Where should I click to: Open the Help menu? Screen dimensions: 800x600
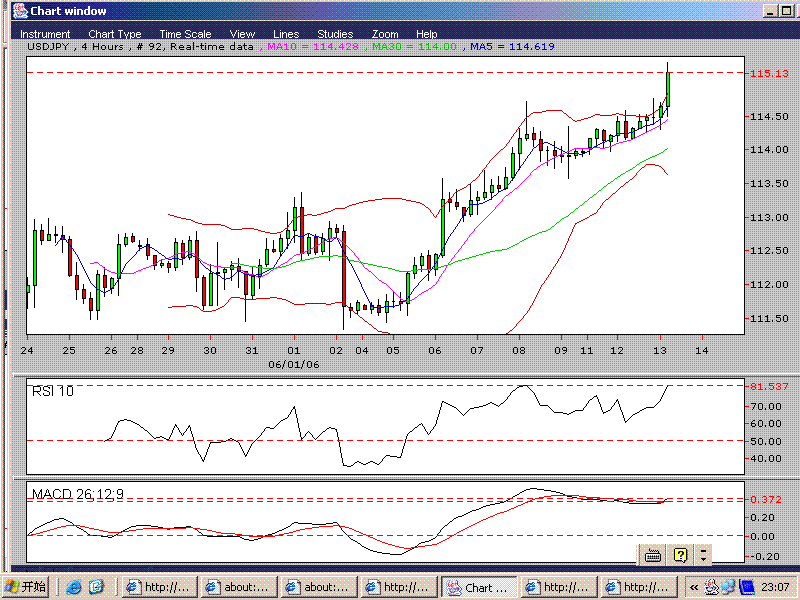(427, 34)
